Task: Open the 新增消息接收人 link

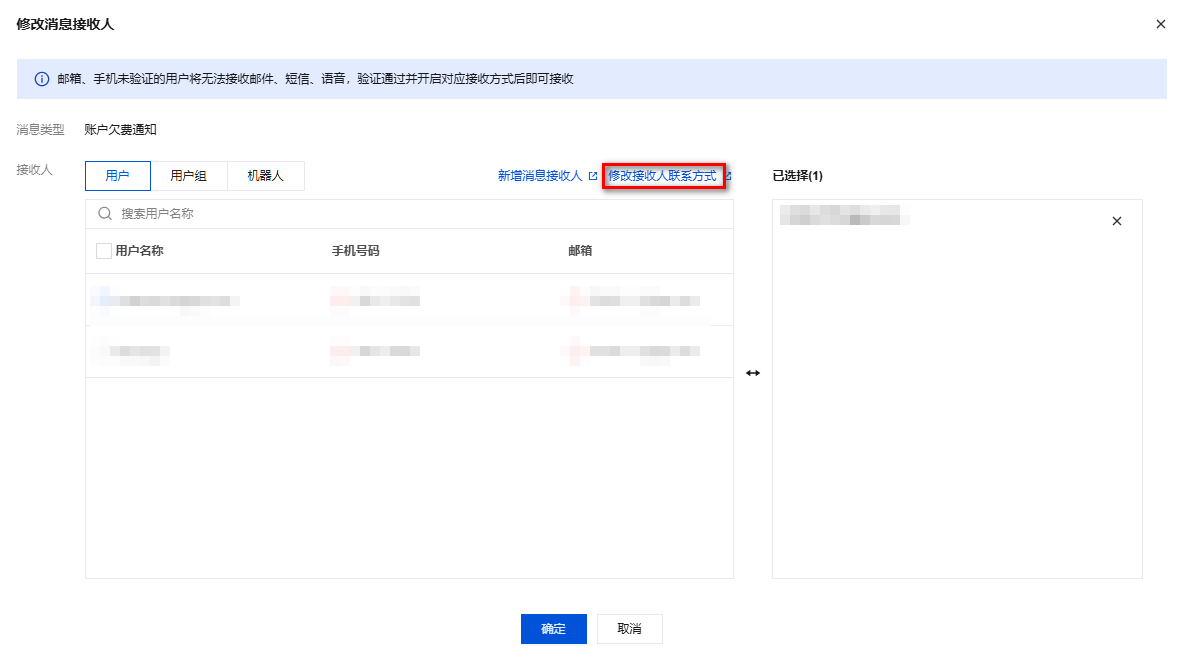Action: click(x=540, y=176)
